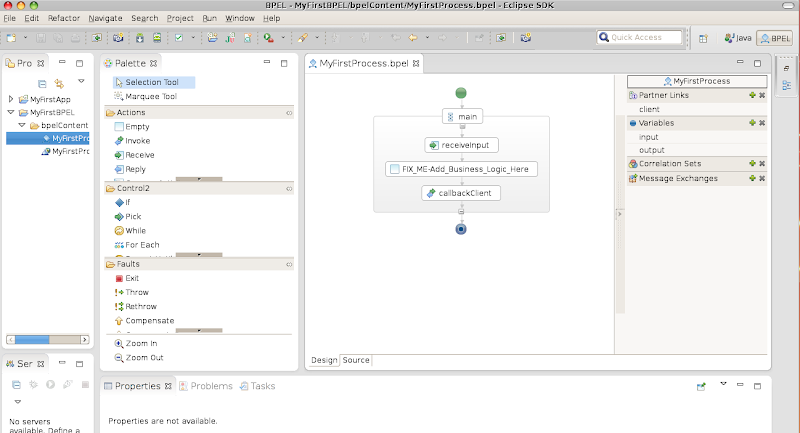Select the receiveInput activity node
Viewport: 800px width, 433px height.
click(461, 145)
